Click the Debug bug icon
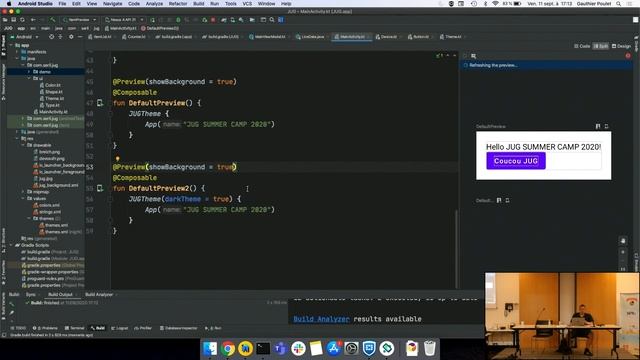The width and height of the screenshot is (640, 360). click(x=178, y=20)
